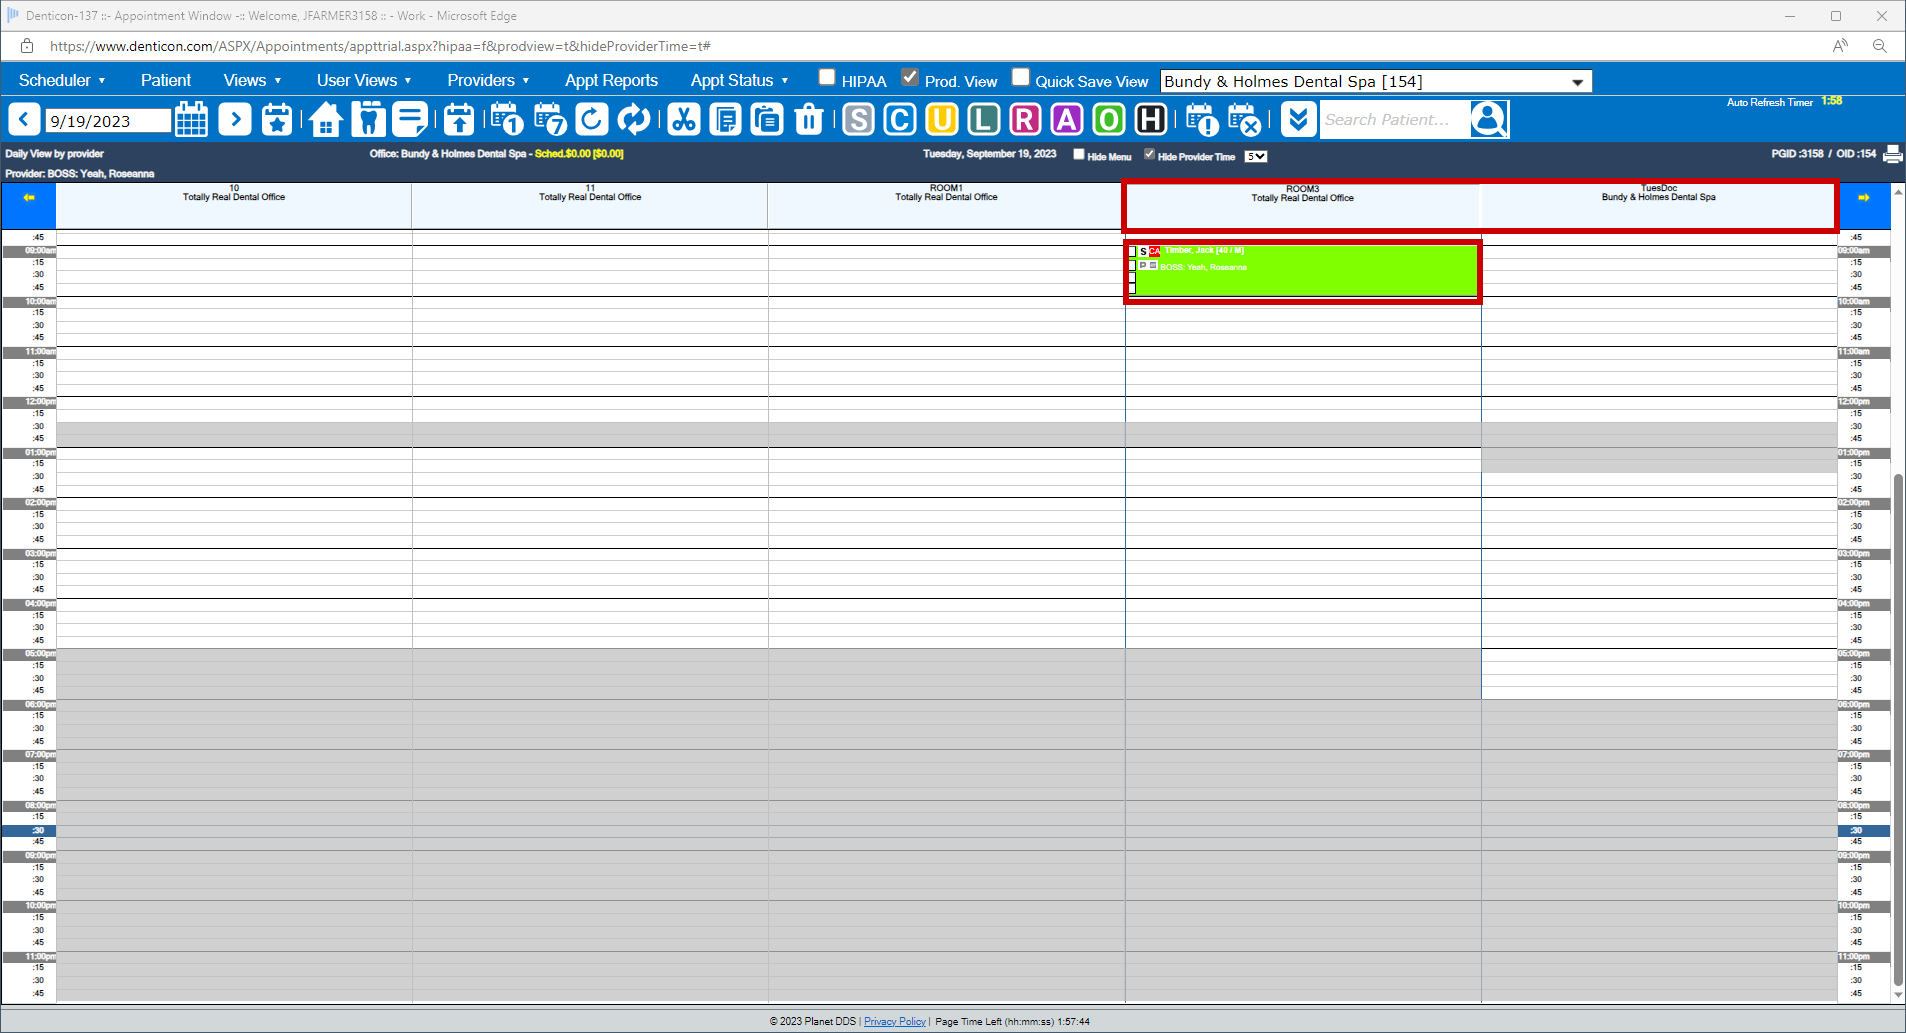1906x1033 pixels.
Task: Uncheck the Prod. View checkbox
Action: pyautogui.click(x=910, y=78)
